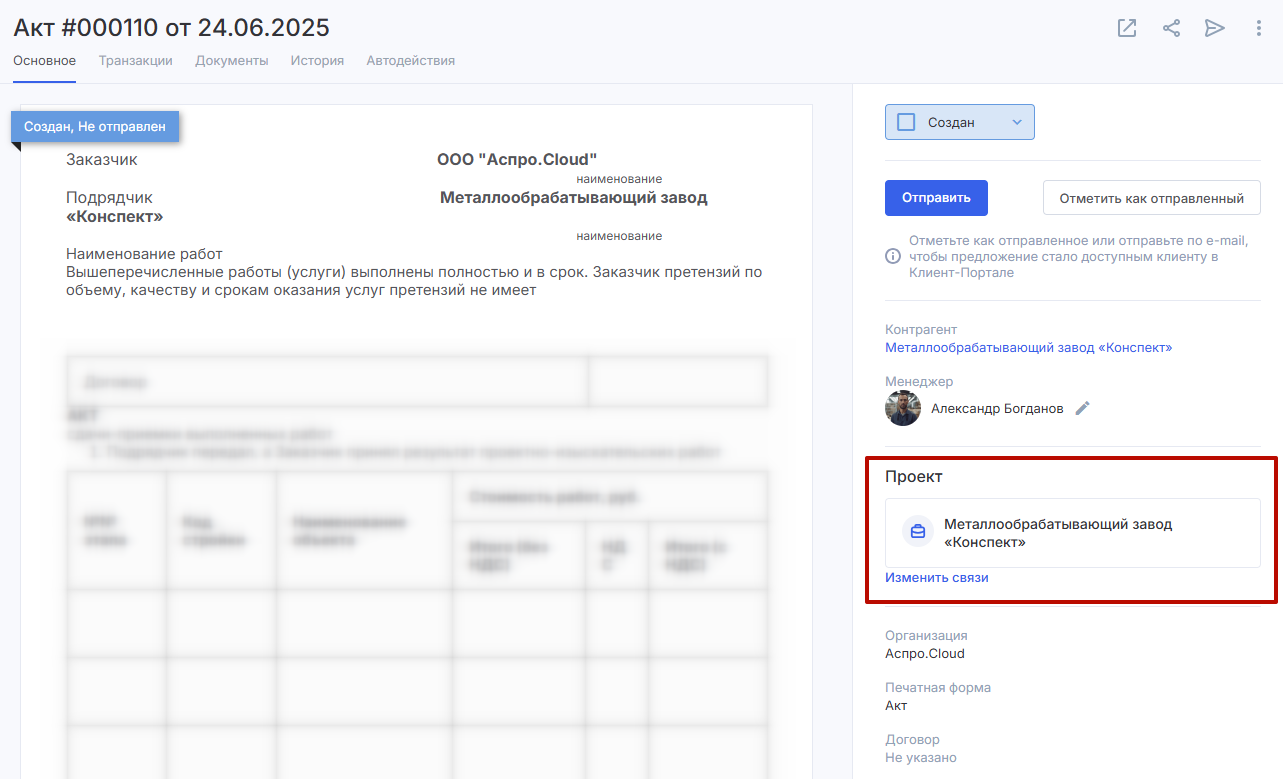Go to the История tab

[x=317, y=61]
